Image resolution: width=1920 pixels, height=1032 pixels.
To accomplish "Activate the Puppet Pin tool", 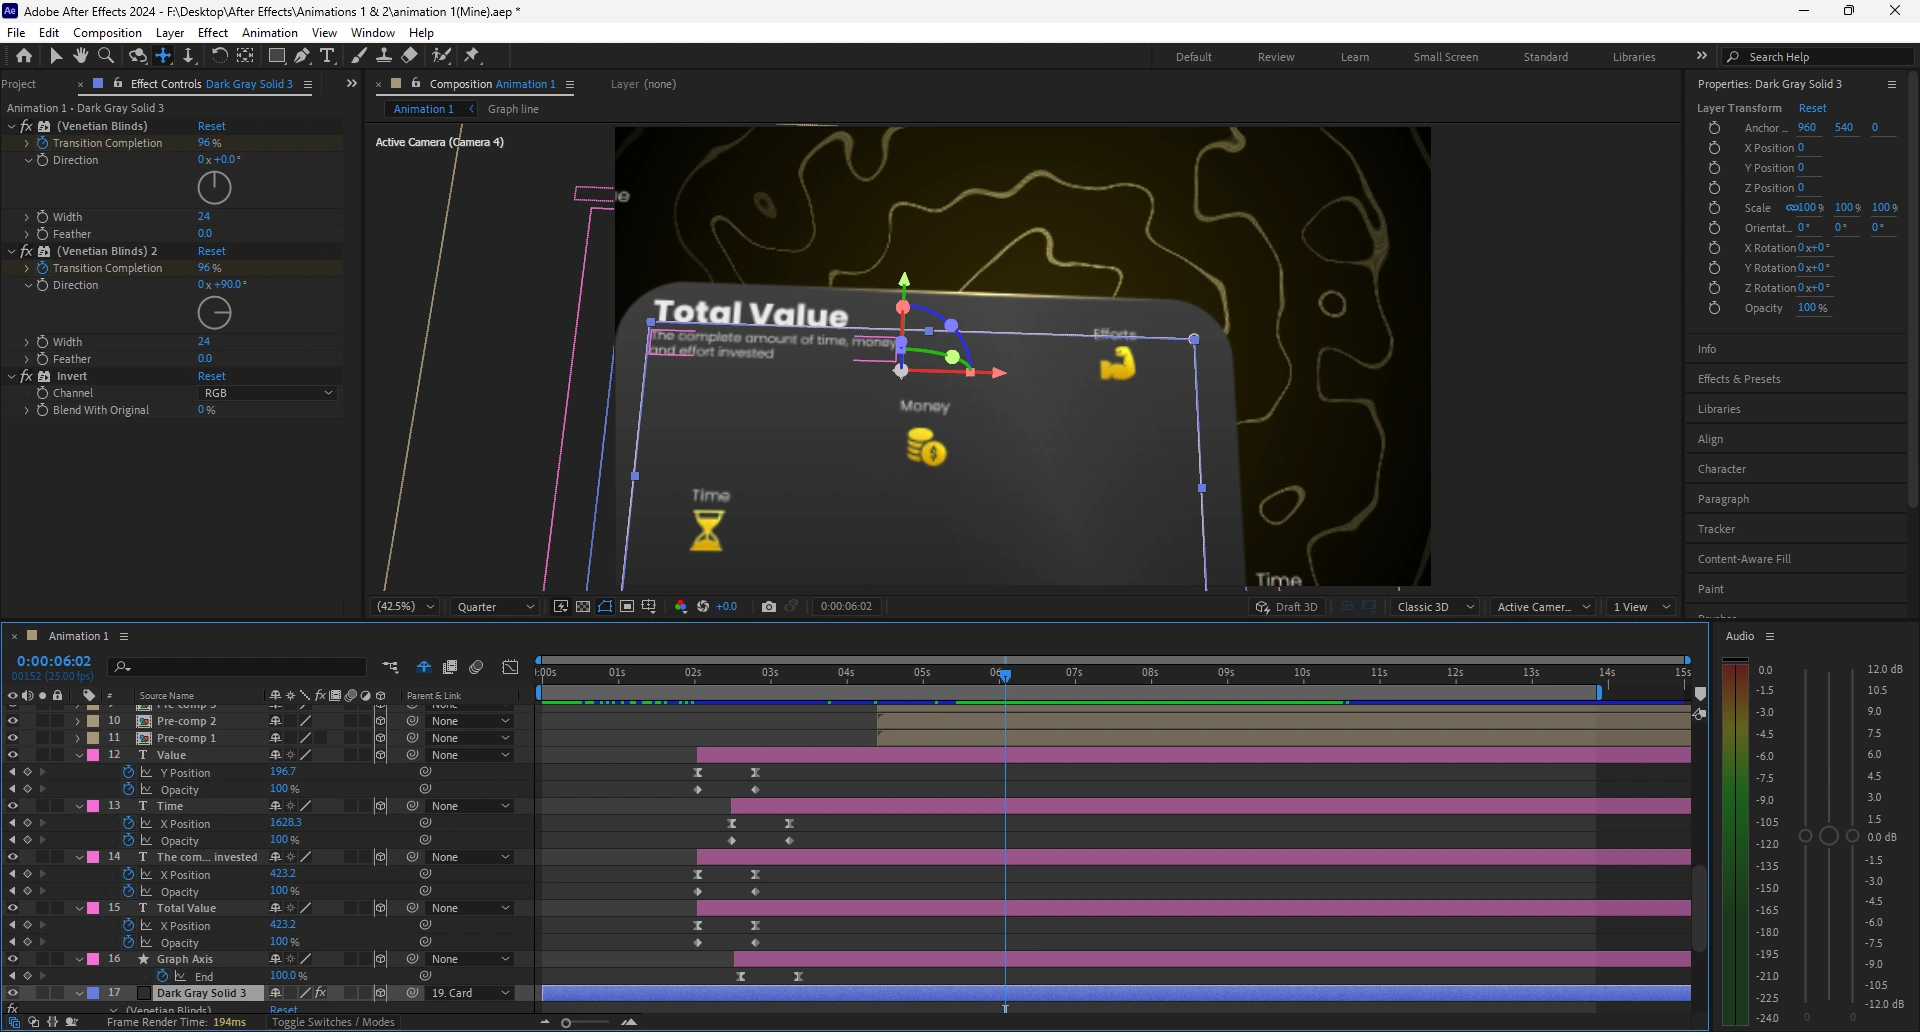I will pyautogui.click(x=472, y=56).
